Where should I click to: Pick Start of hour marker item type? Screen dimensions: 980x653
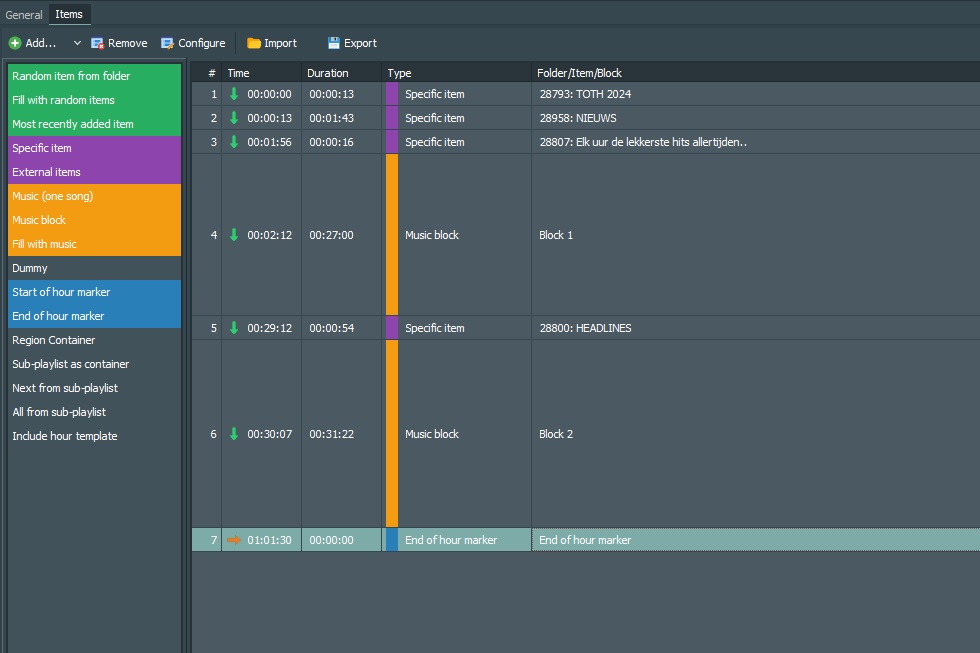[x=61, y=292]
